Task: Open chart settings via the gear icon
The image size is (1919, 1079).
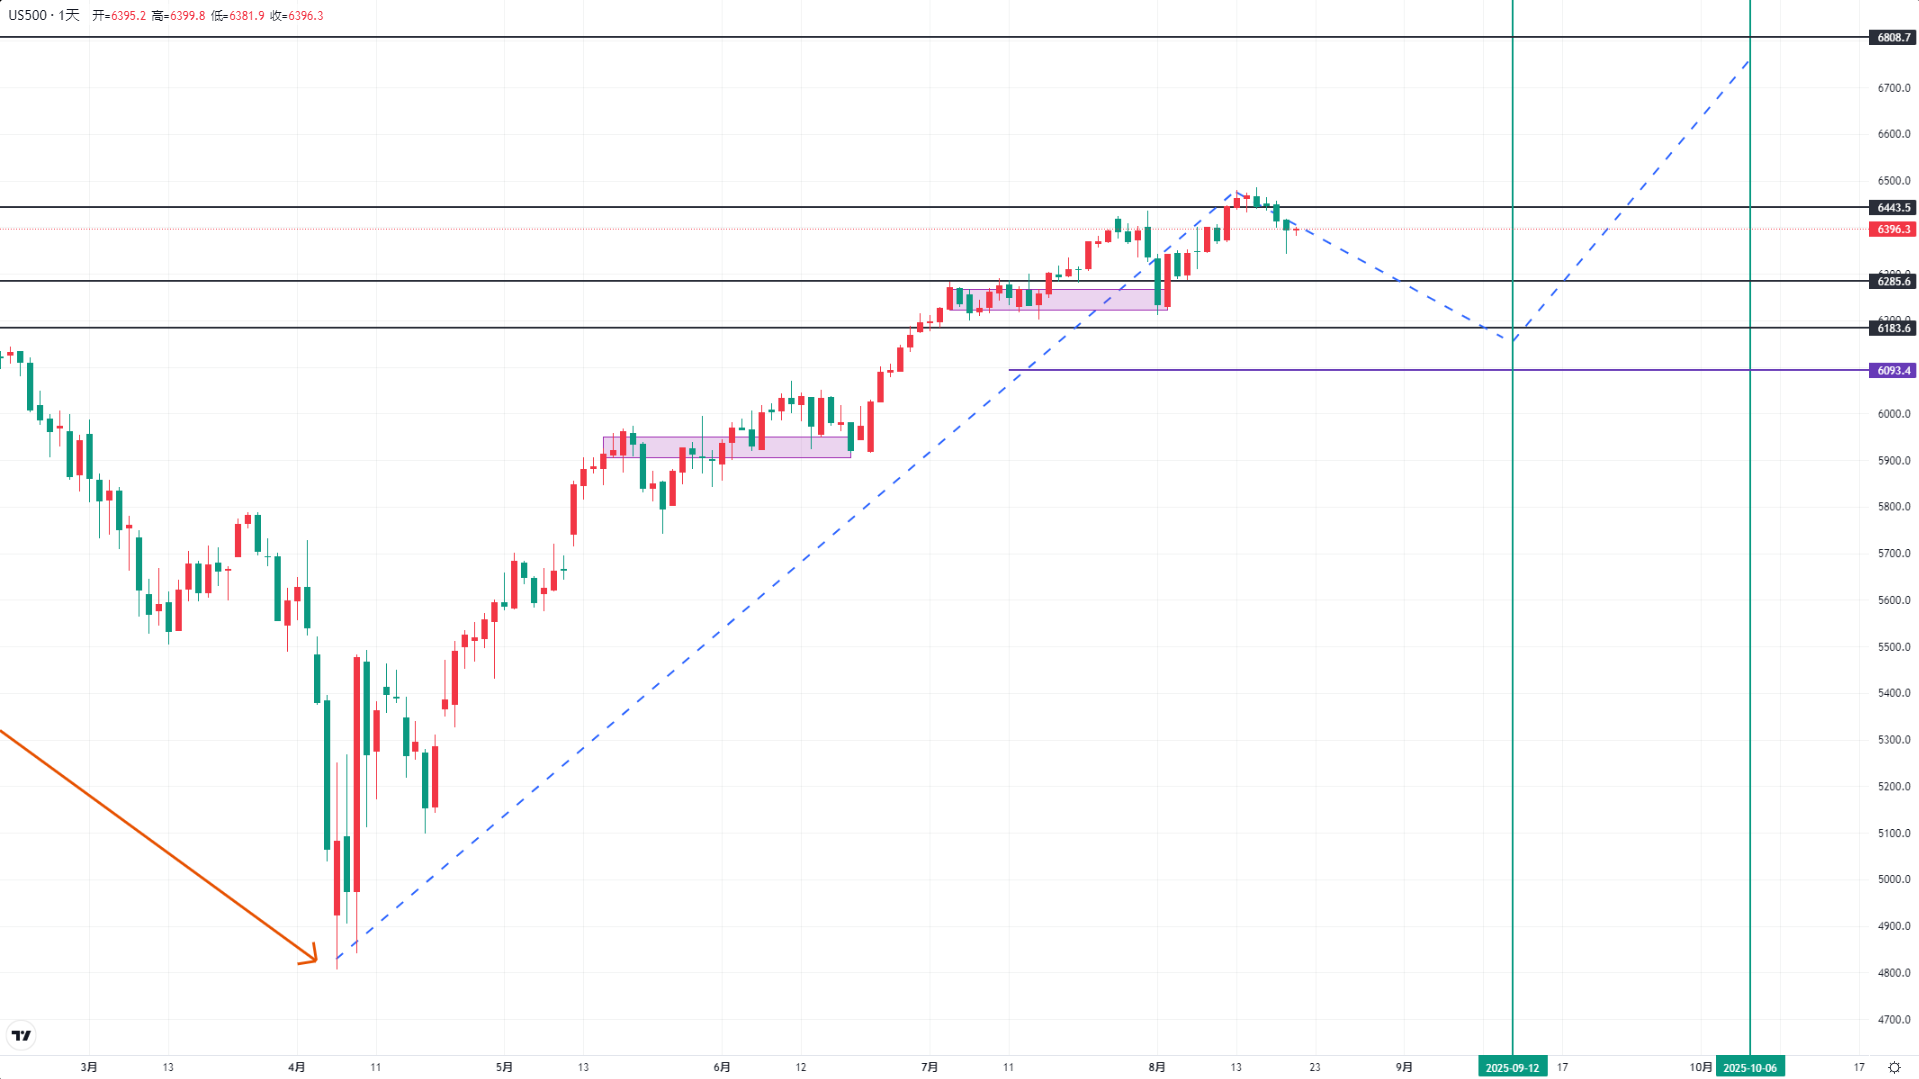Action: pos(1893,1067)
